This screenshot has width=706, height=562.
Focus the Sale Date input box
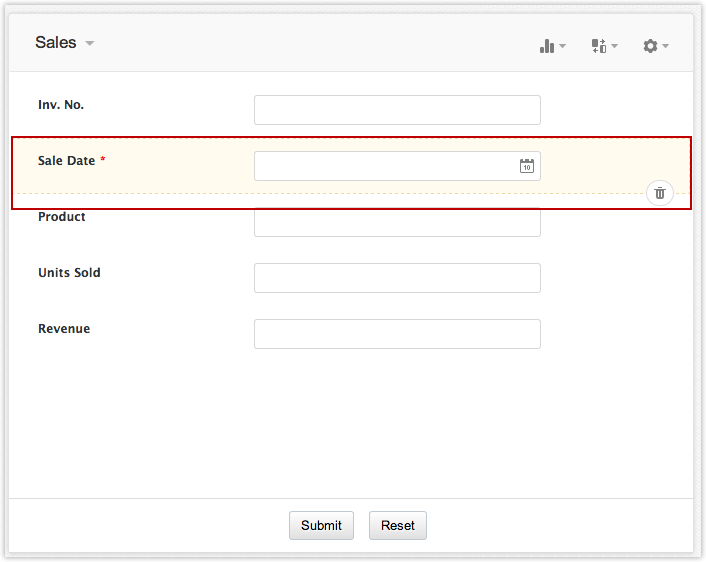tap(385, 166)
